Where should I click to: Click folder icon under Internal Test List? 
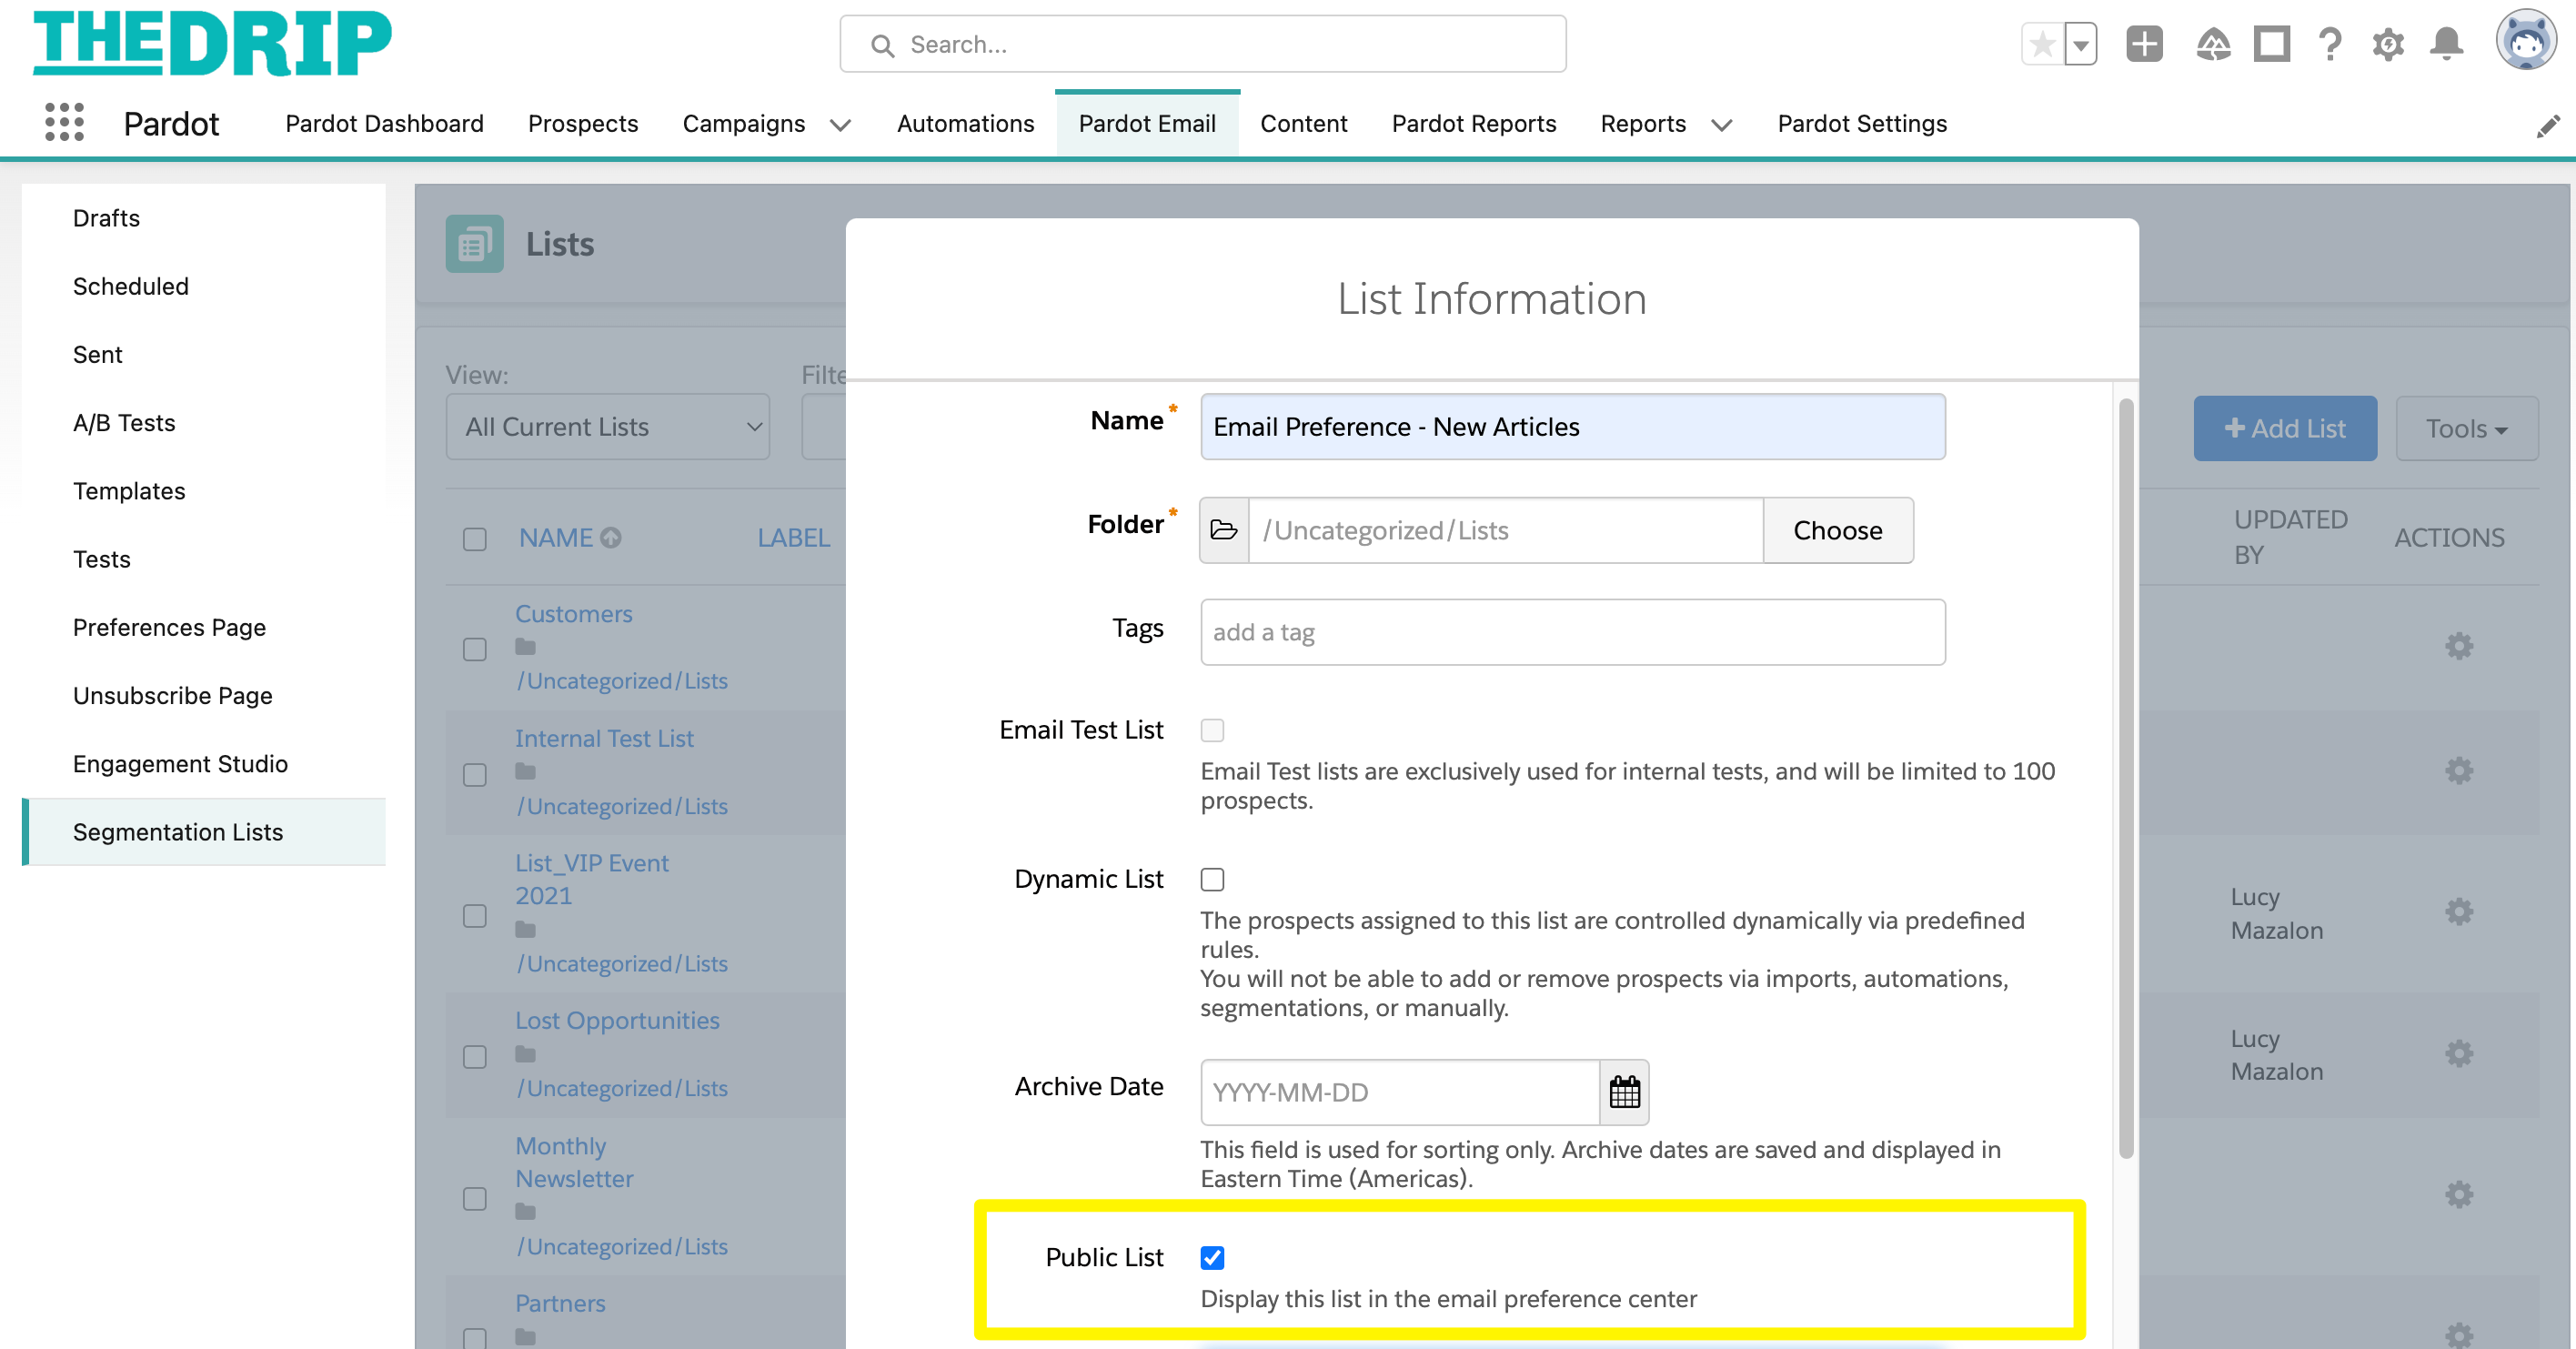tap(525, 772)
